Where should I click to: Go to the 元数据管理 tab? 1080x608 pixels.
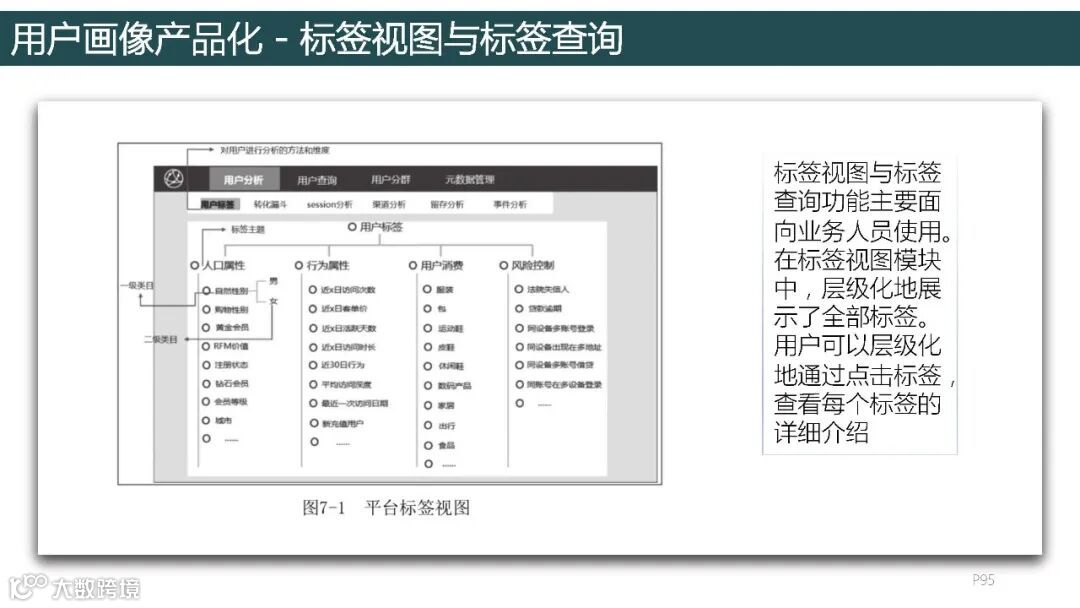(470, 180)
